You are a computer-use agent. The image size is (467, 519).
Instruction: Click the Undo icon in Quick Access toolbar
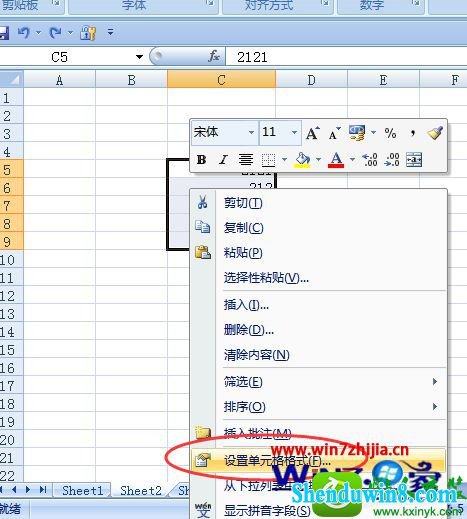click(24, 33)
